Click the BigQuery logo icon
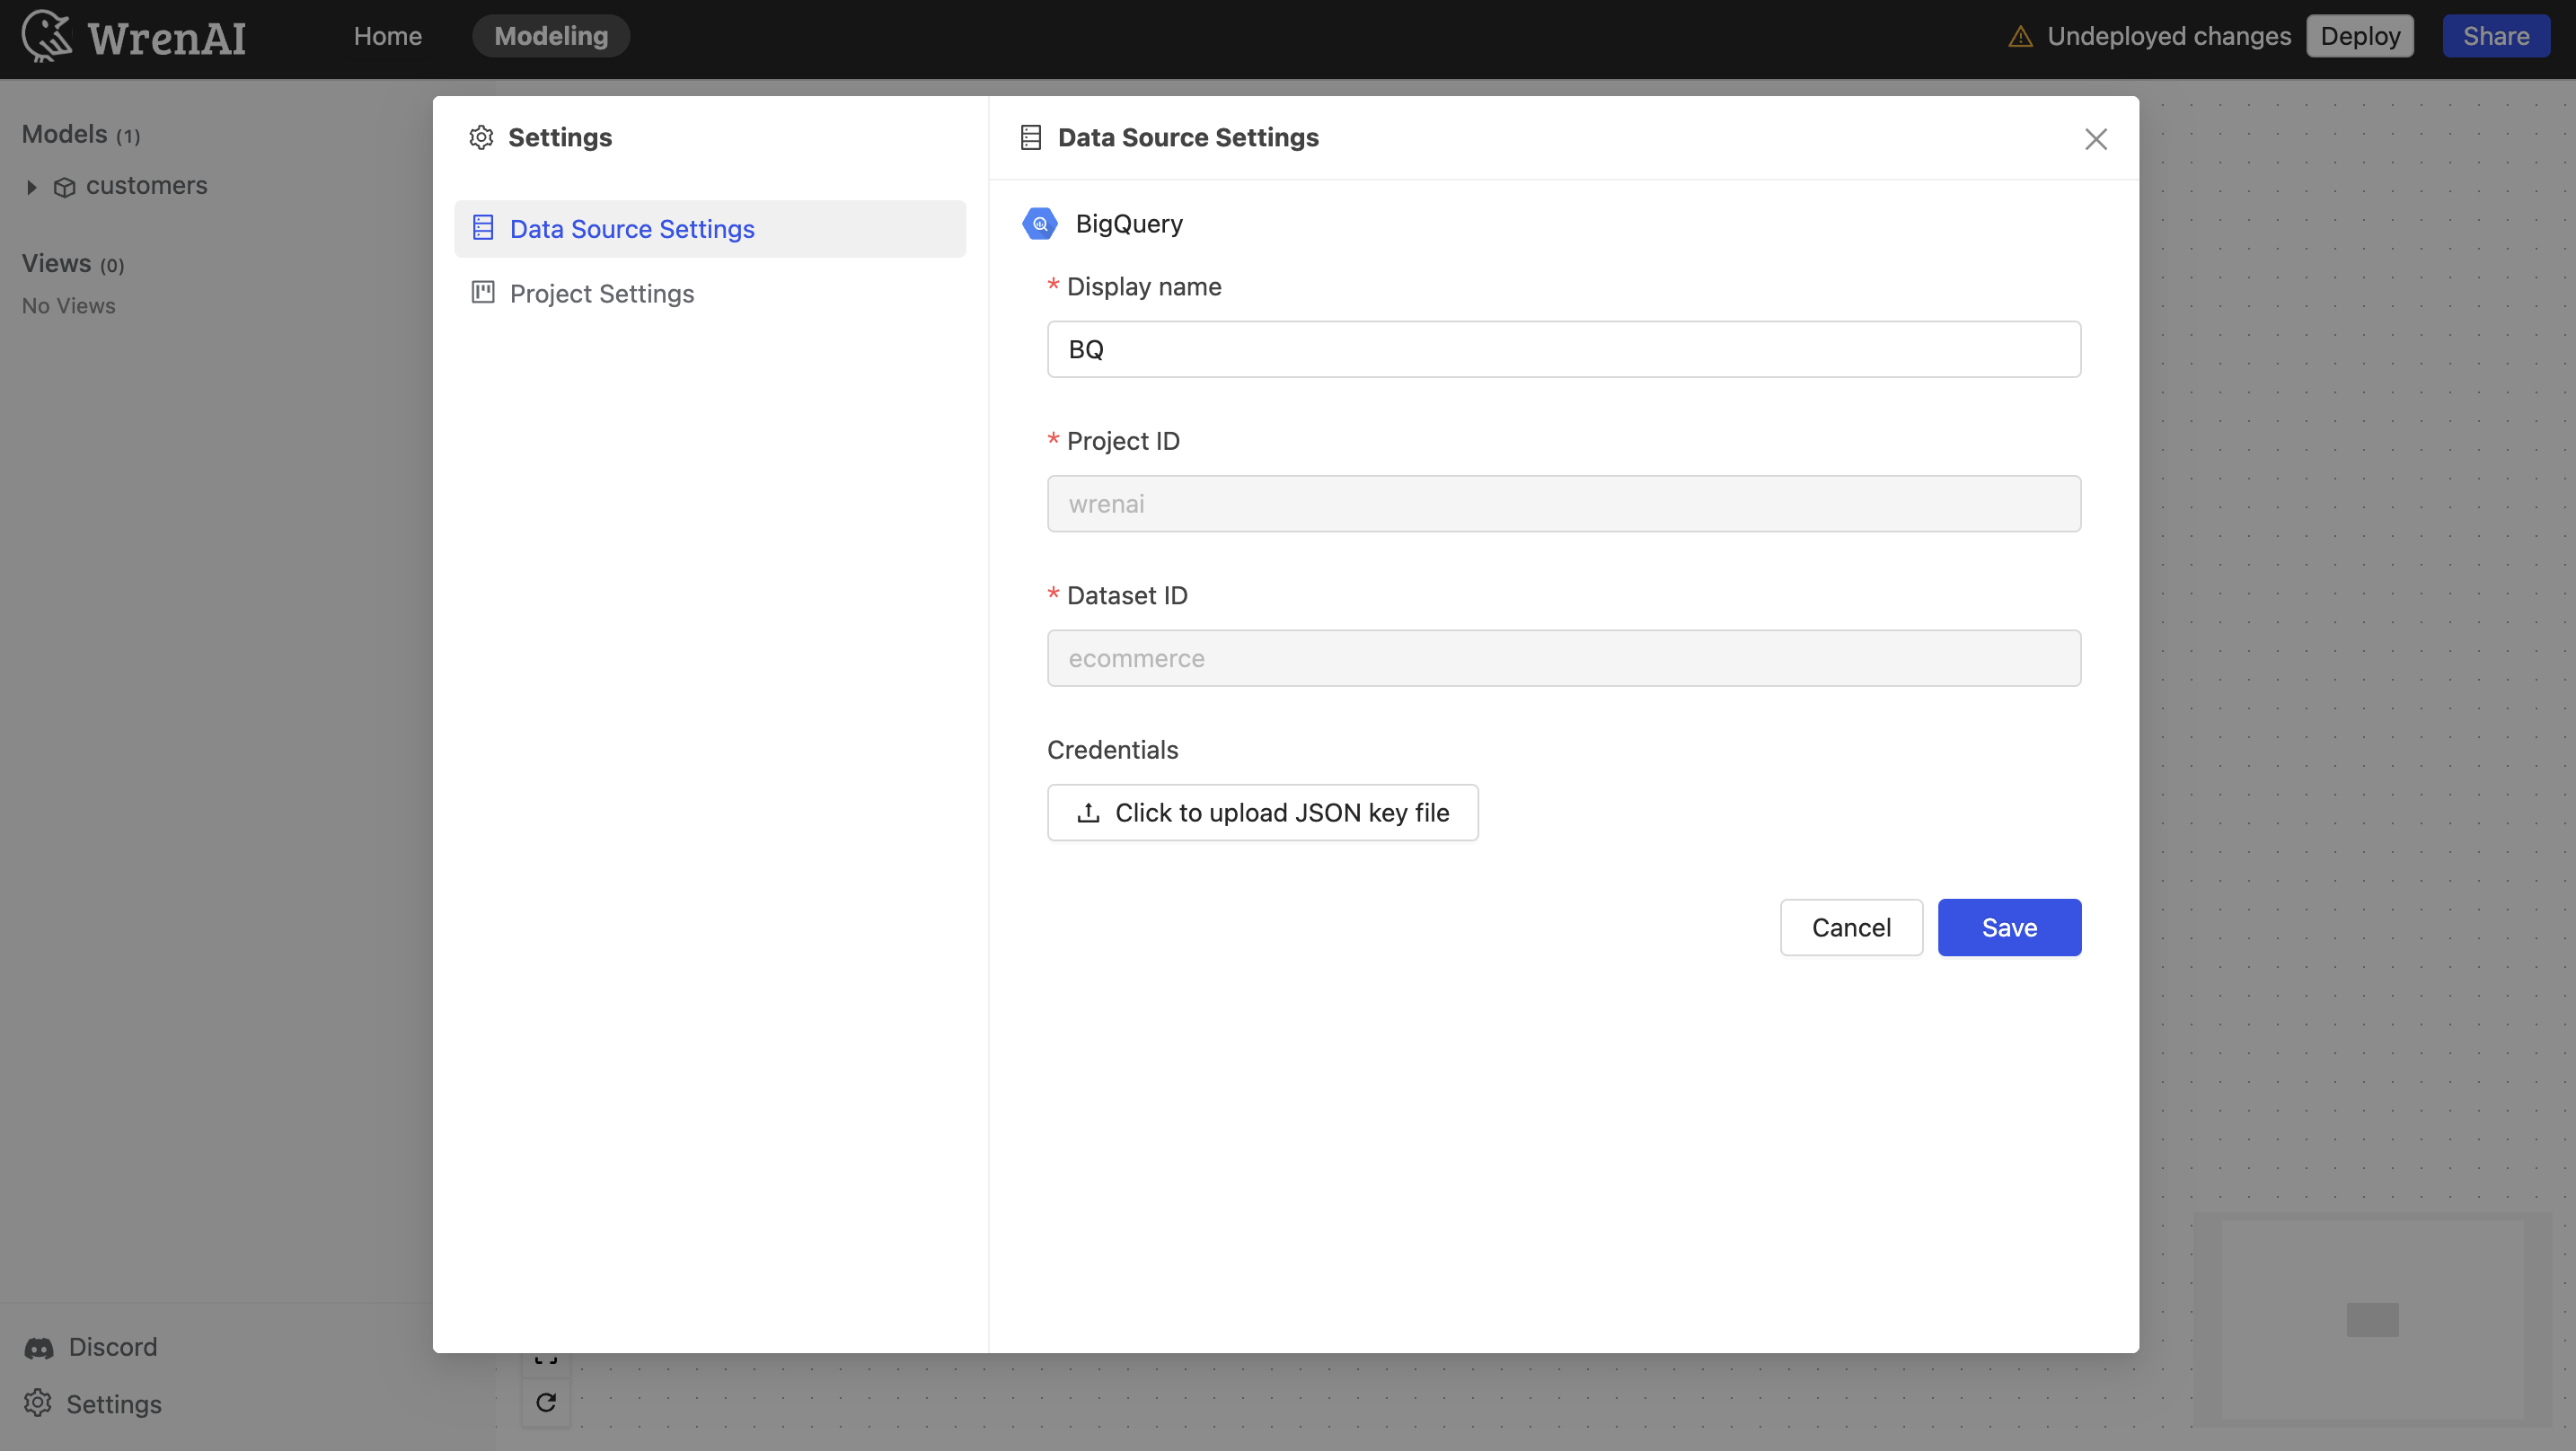Viewport: 2576px width, 1451px height. click(1040, 224)
